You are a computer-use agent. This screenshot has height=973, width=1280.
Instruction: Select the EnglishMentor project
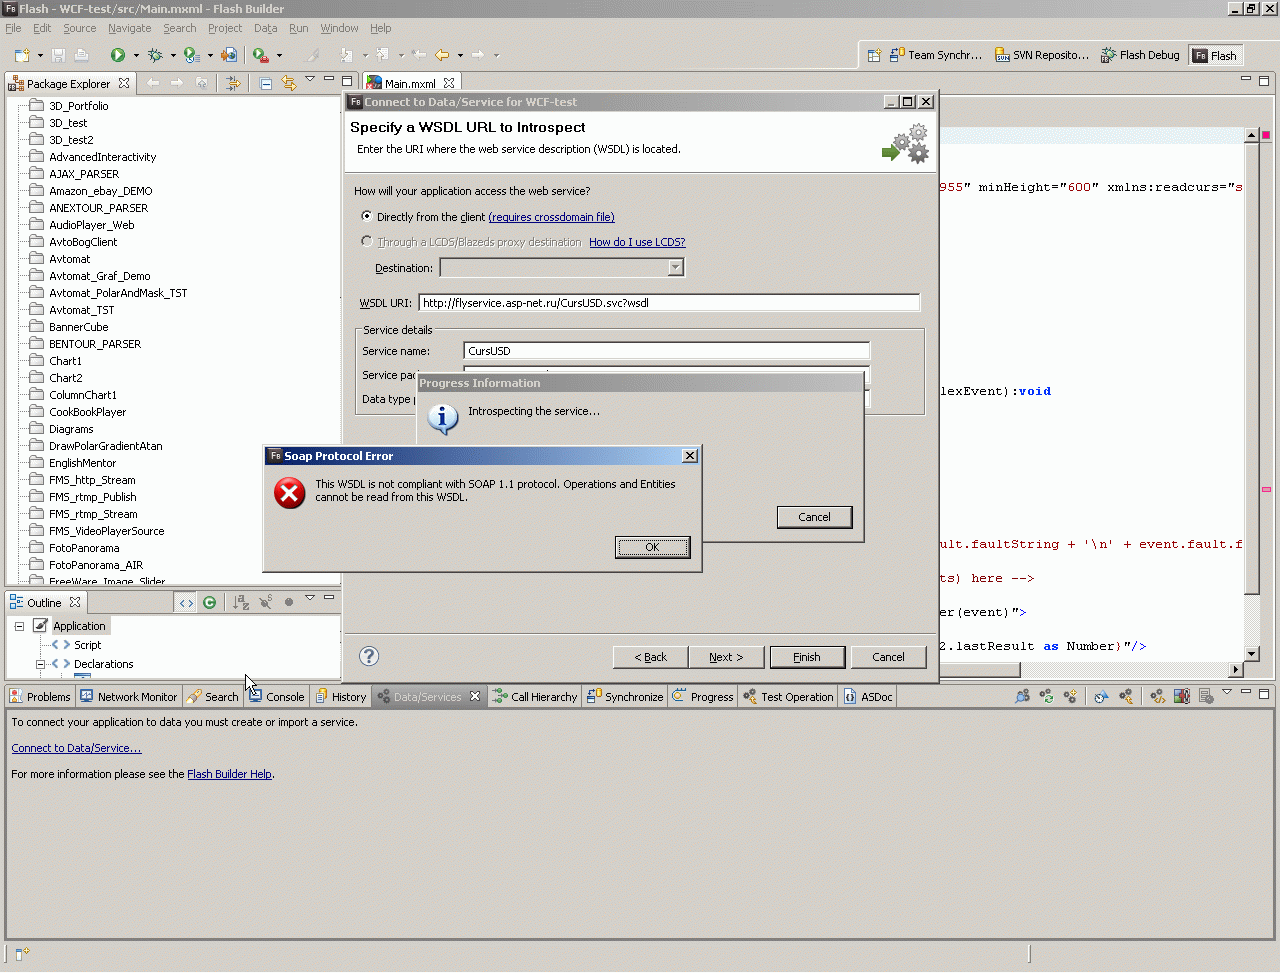click(x=82, y=463)
